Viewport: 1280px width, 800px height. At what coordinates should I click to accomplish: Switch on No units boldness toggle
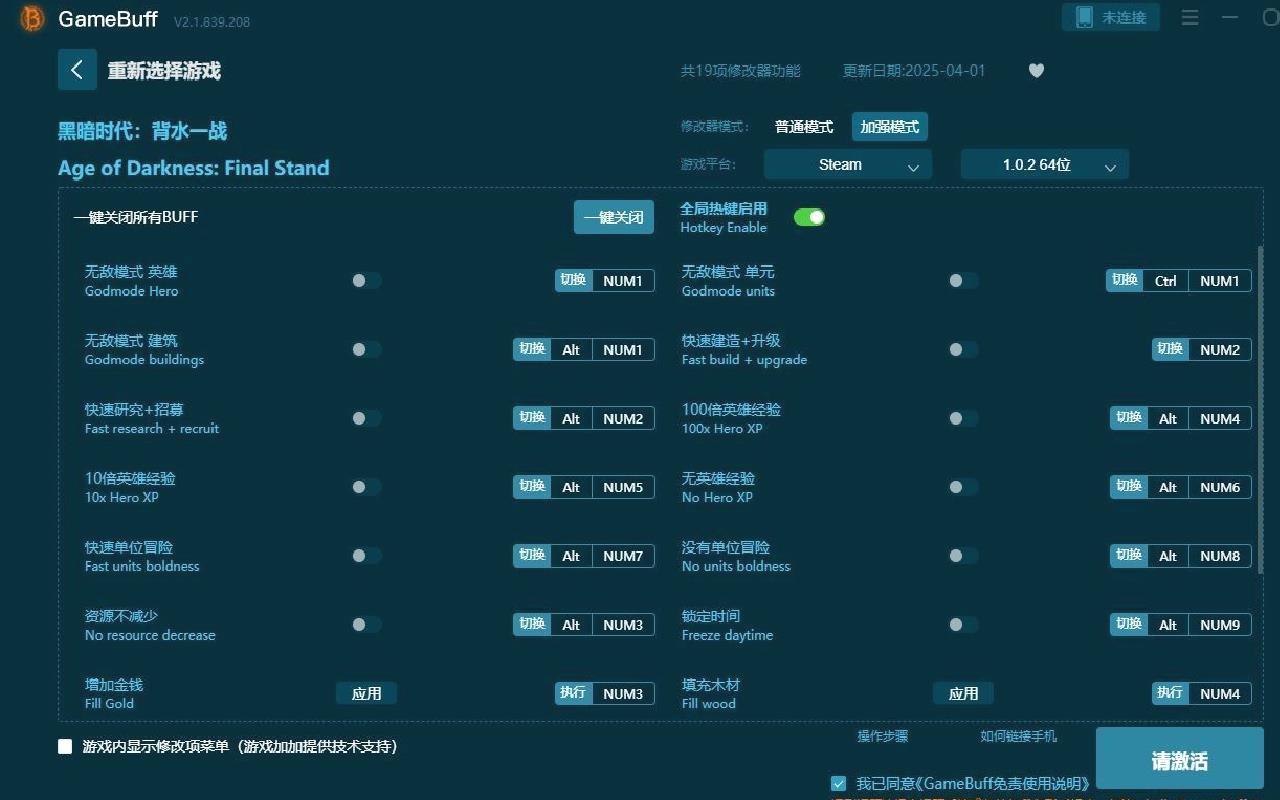tap(963, 555)
